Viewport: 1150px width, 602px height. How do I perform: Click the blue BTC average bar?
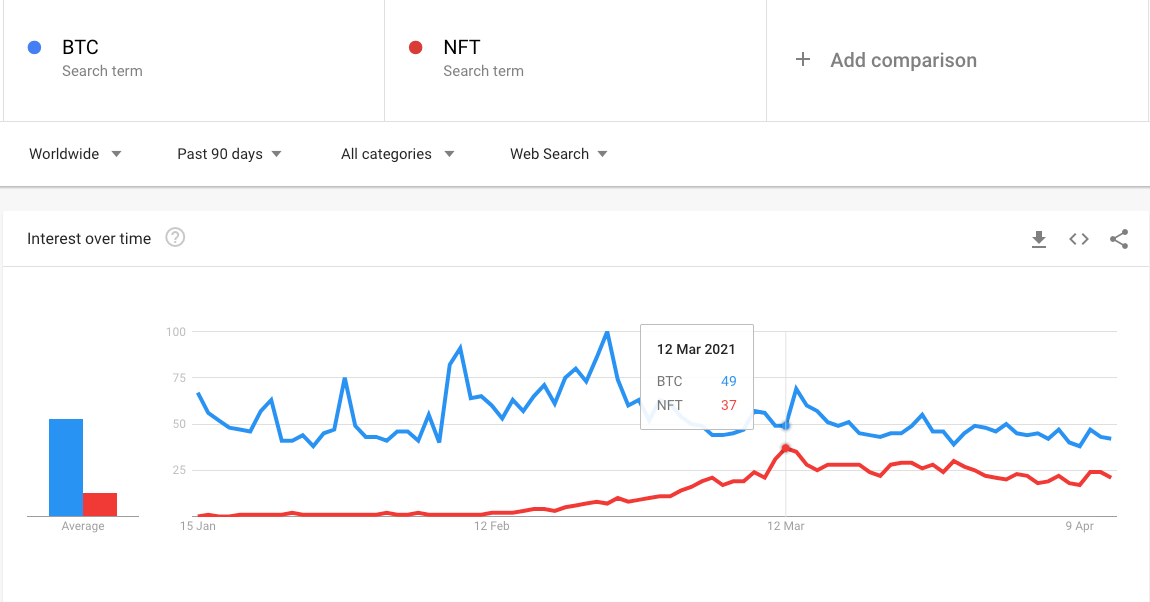tap(66, 468)
